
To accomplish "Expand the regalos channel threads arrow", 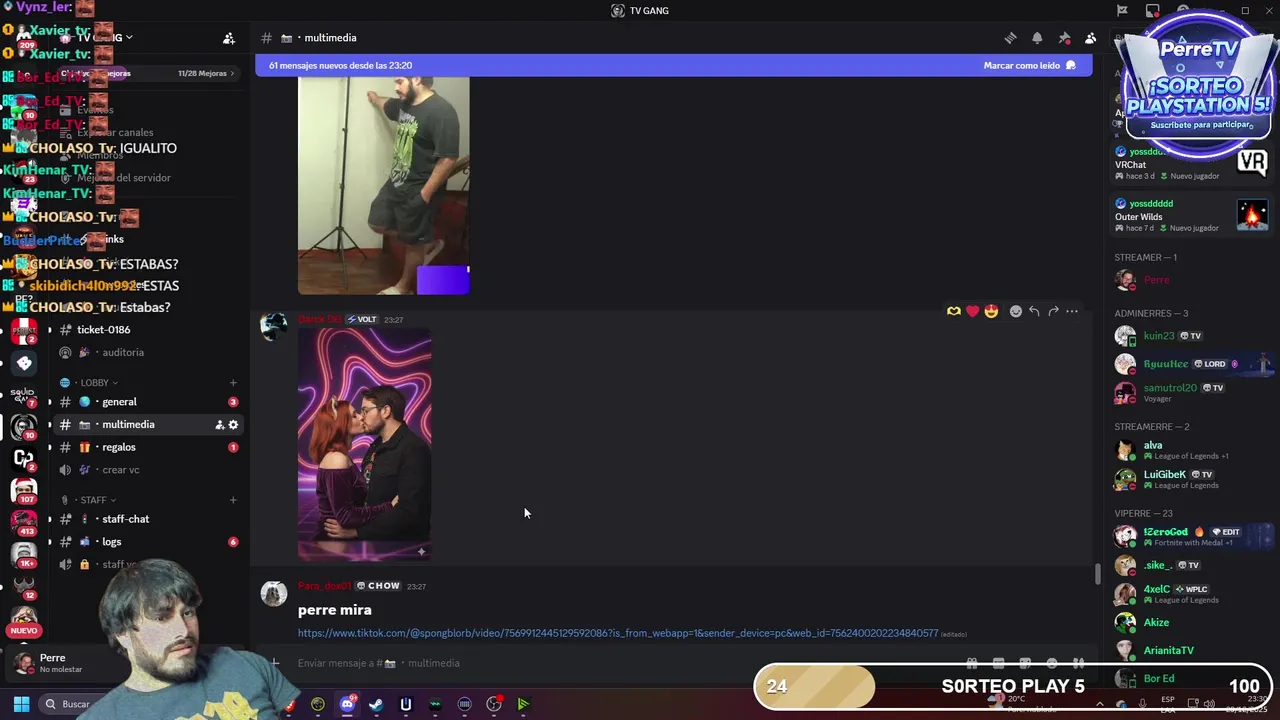I will 49,447.
